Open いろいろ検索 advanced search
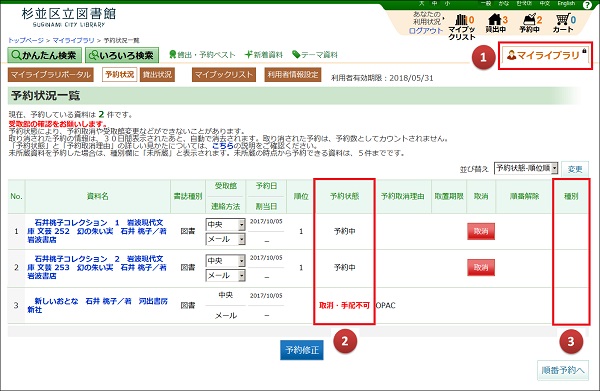The height and width of the screenshot is (391, 600). coord(122,55)
